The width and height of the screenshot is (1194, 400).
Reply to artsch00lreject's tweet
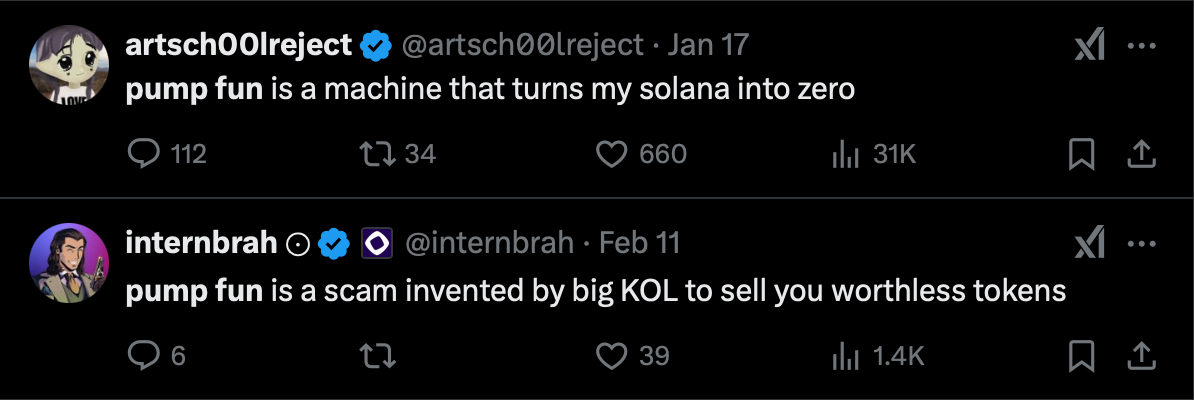pos(146,154)
